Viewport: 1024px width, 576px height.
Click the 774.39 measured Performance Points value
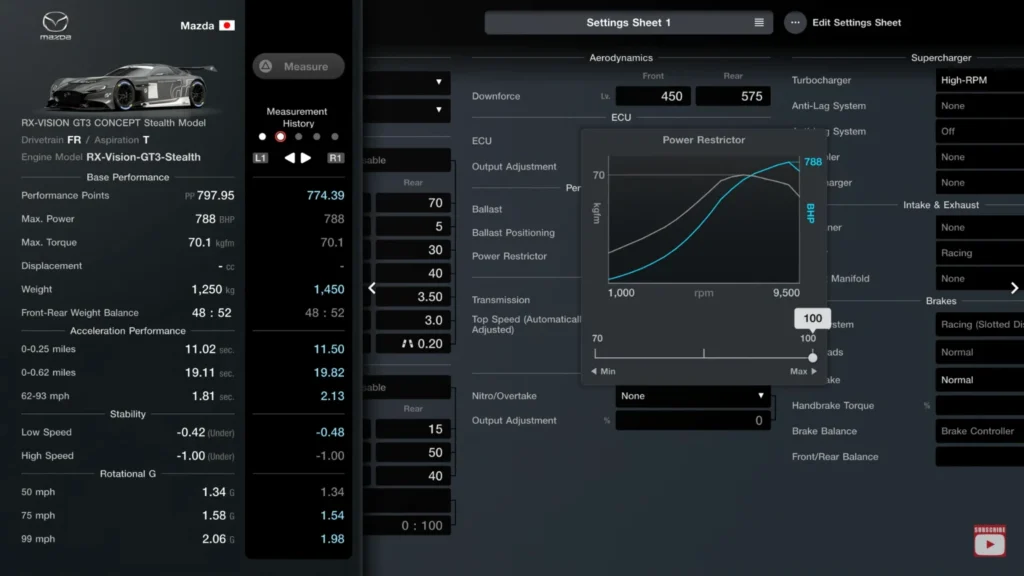(x=325, y=195)
